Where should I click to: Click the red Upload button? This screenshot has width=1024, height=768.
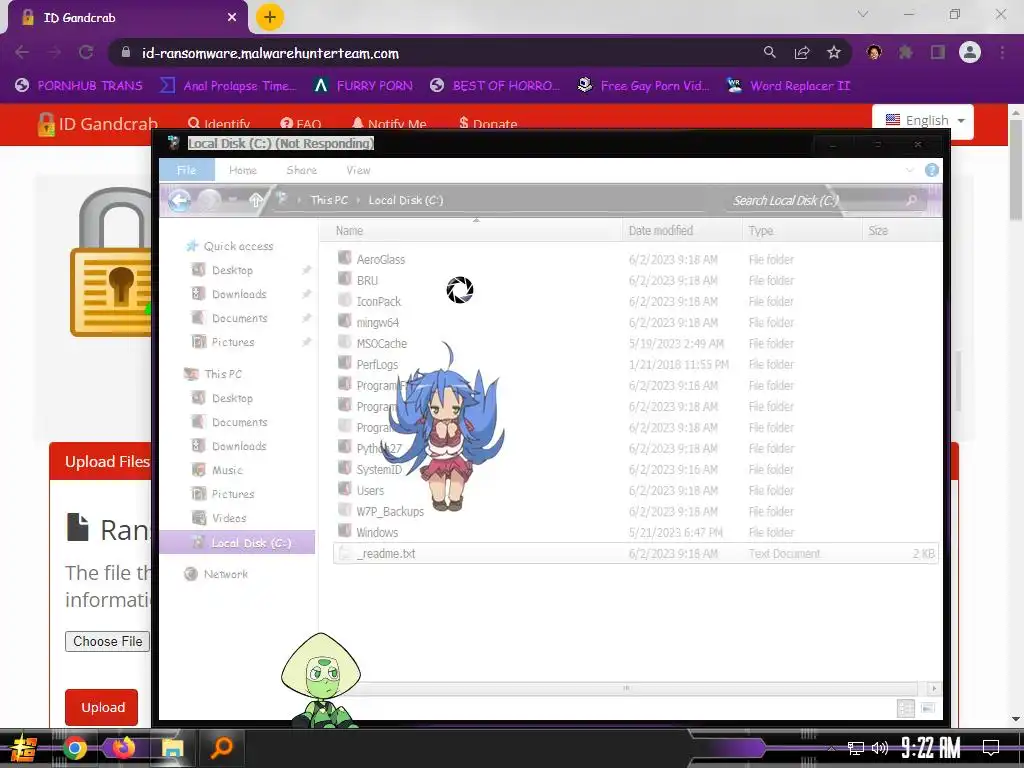[x=101, y=707]
